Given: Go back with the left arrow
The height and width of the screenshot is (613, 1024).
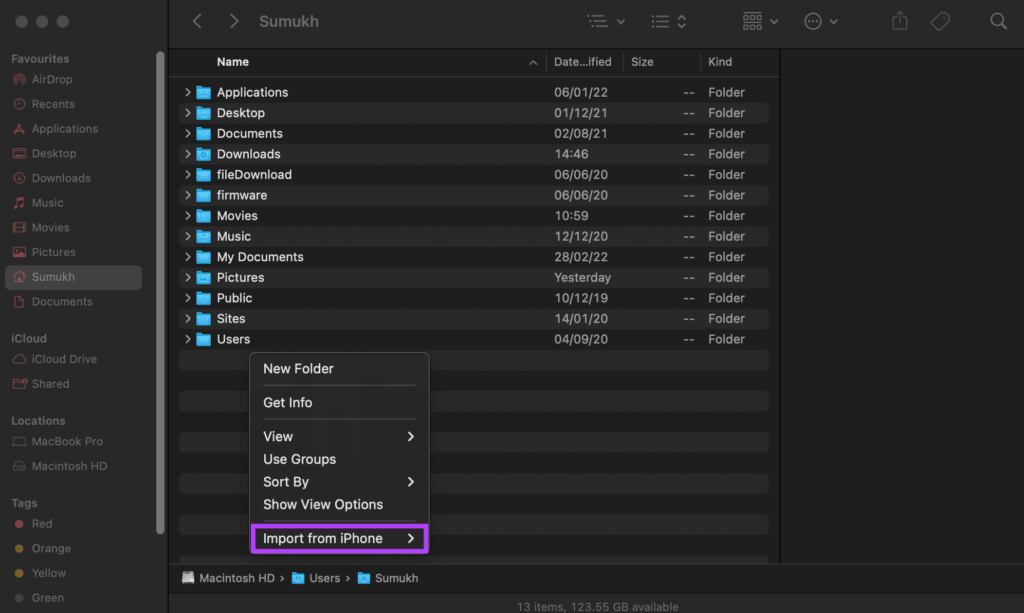Looking at the screenshot, I should pos(197,22).
